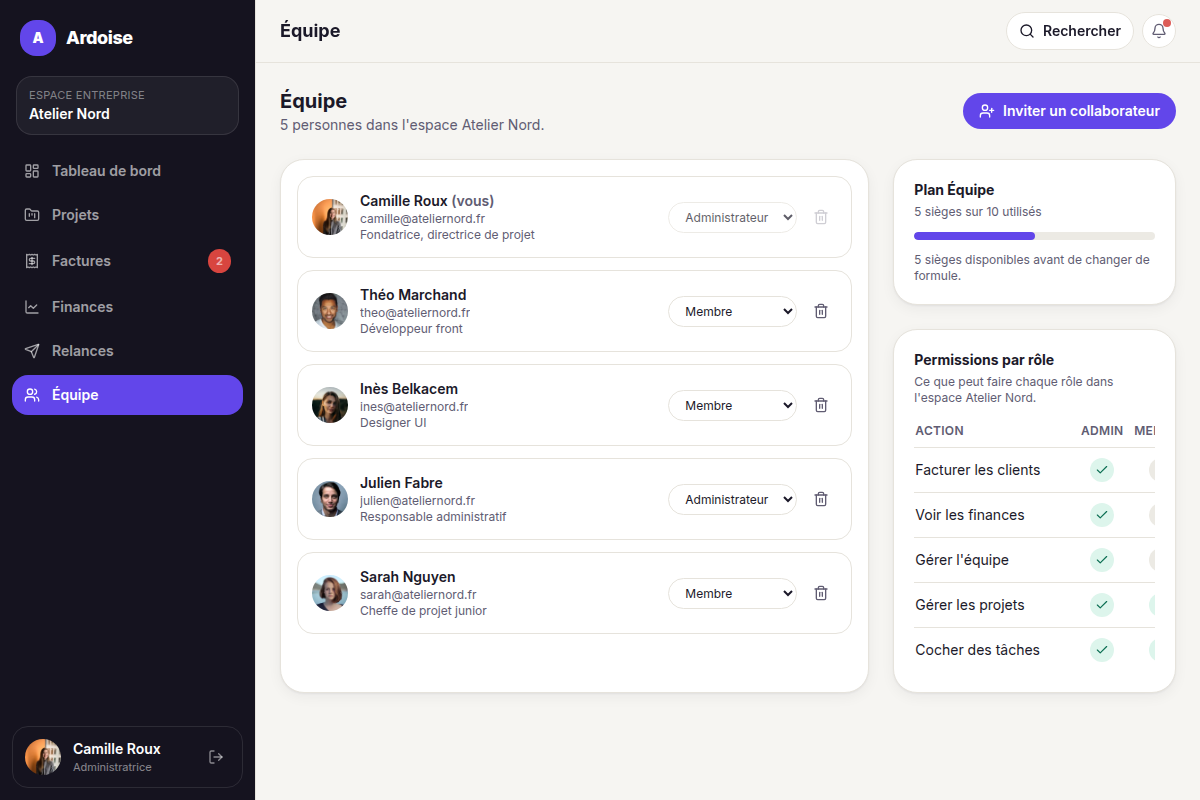Navigate to Factures

coord(127,261)
